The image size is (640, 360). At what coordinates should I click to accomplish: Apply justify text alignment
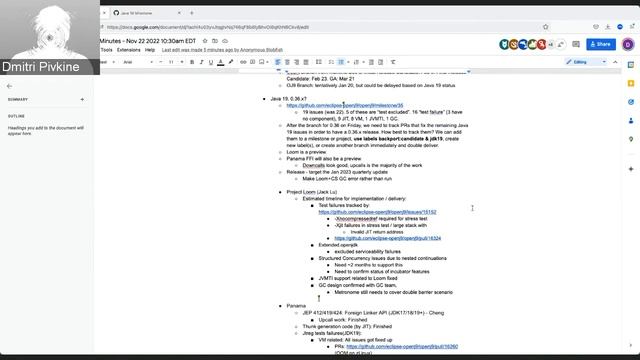306,62
